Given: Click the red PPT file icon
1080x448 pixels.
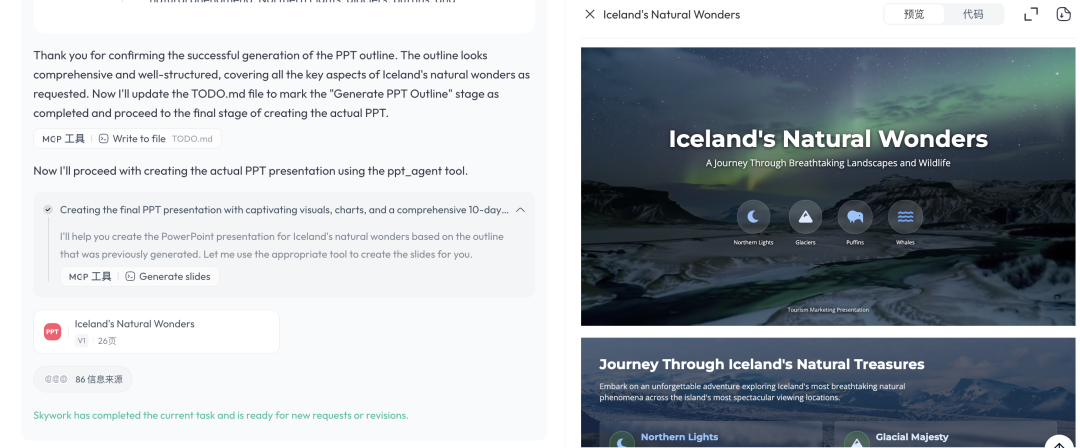Looking at the screenshot, I should [52, 332].
